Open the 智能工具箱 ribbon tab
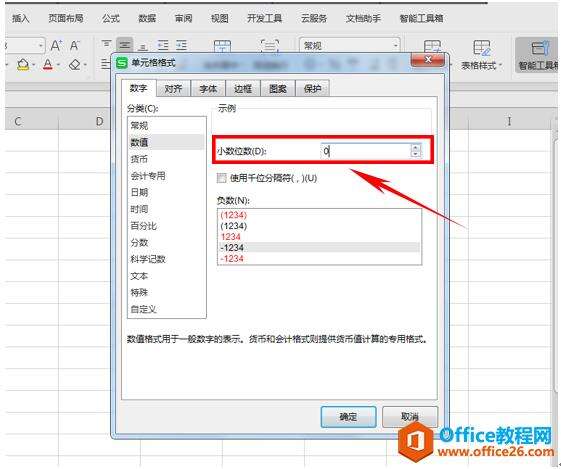The image size is (561, 469). tap(421, 18)
